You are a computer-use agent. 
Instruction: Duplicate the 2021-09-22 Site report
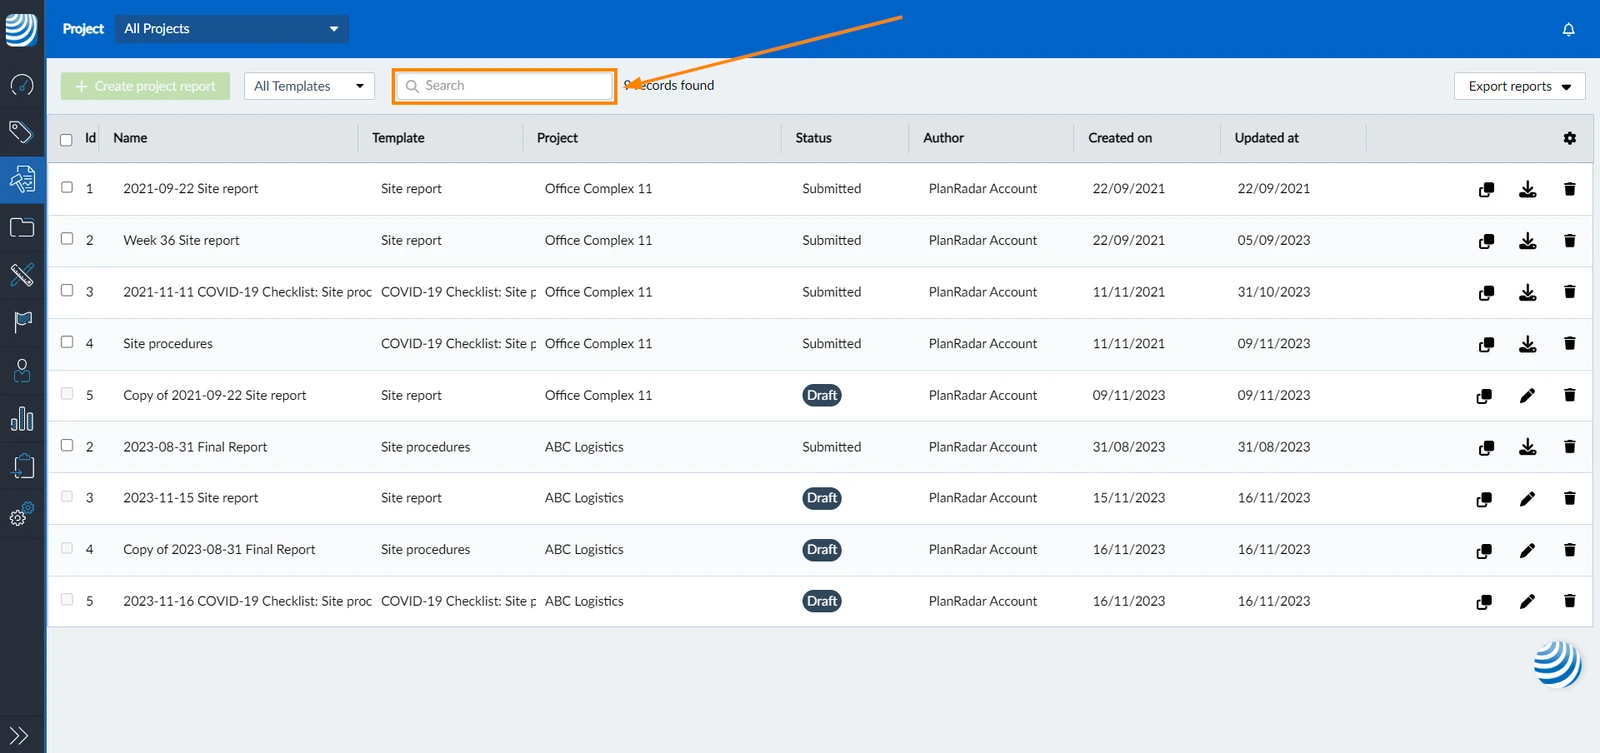pyautogui.click(x=1486, y=189)
